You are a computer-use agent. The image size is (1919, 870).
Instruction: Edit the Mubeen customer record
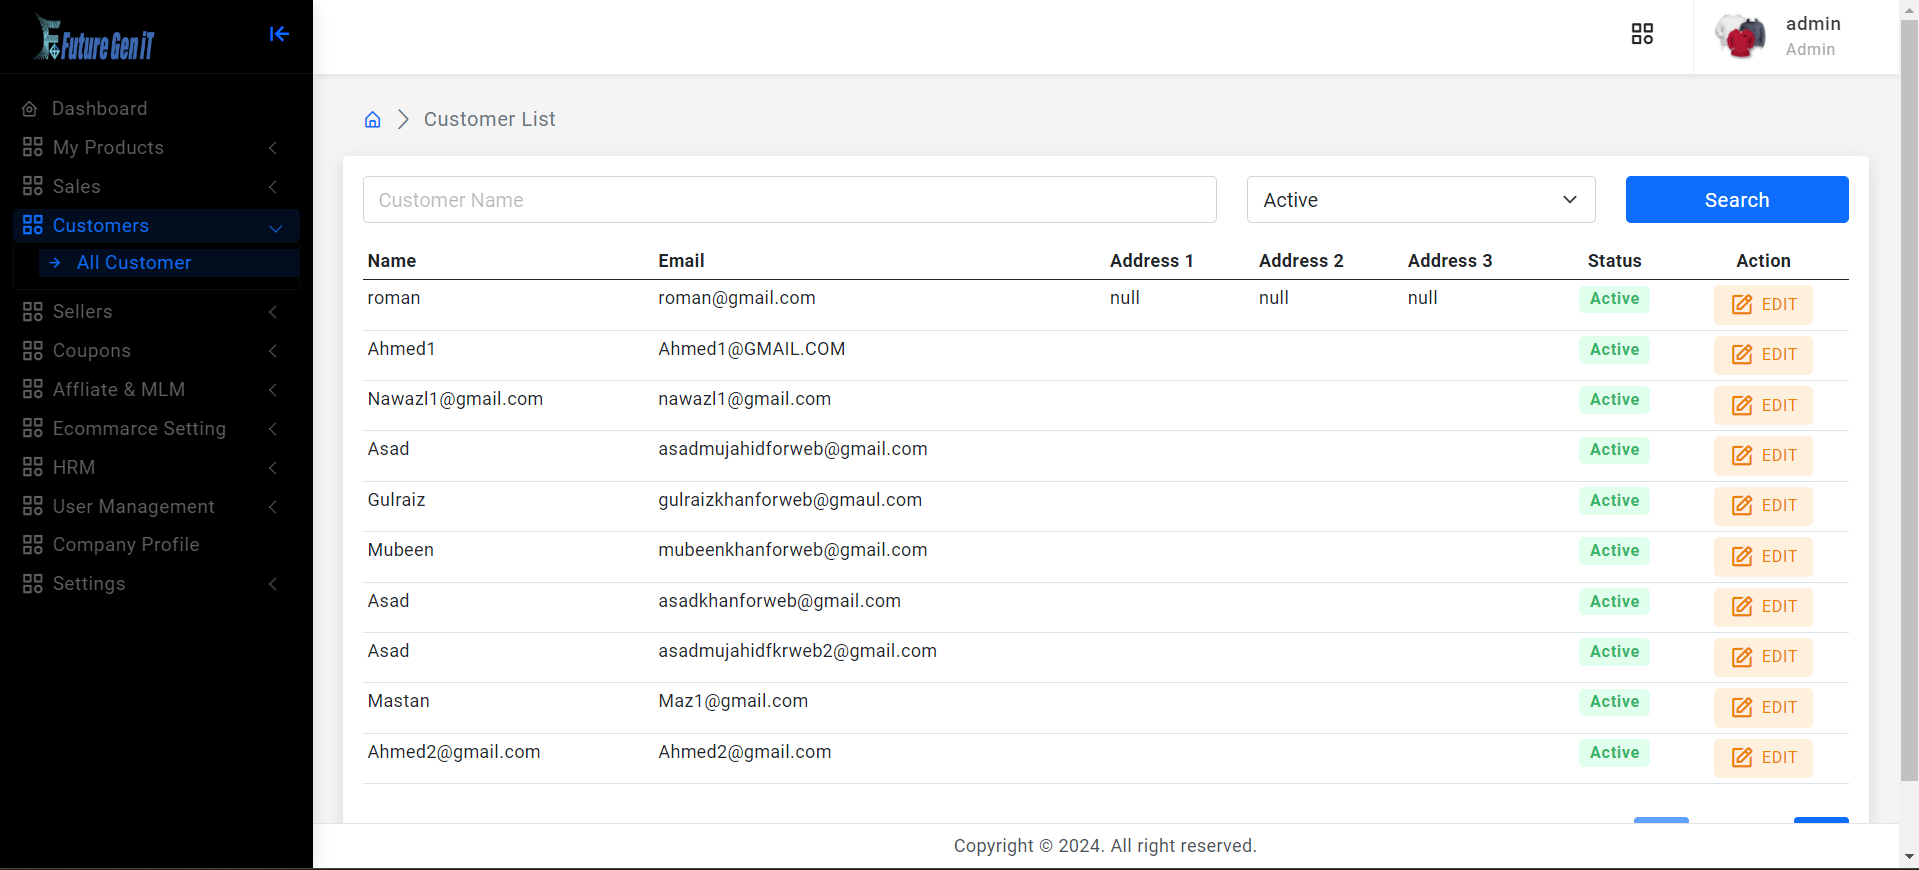point(1763,557)
